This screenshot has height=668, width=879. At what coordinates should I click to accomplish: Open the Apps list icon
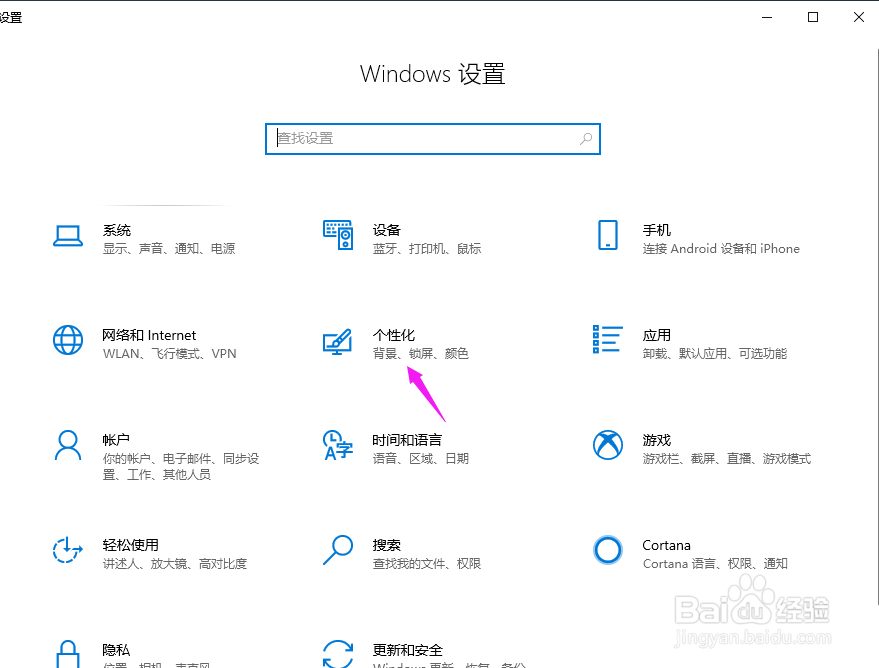coord(608,340)
